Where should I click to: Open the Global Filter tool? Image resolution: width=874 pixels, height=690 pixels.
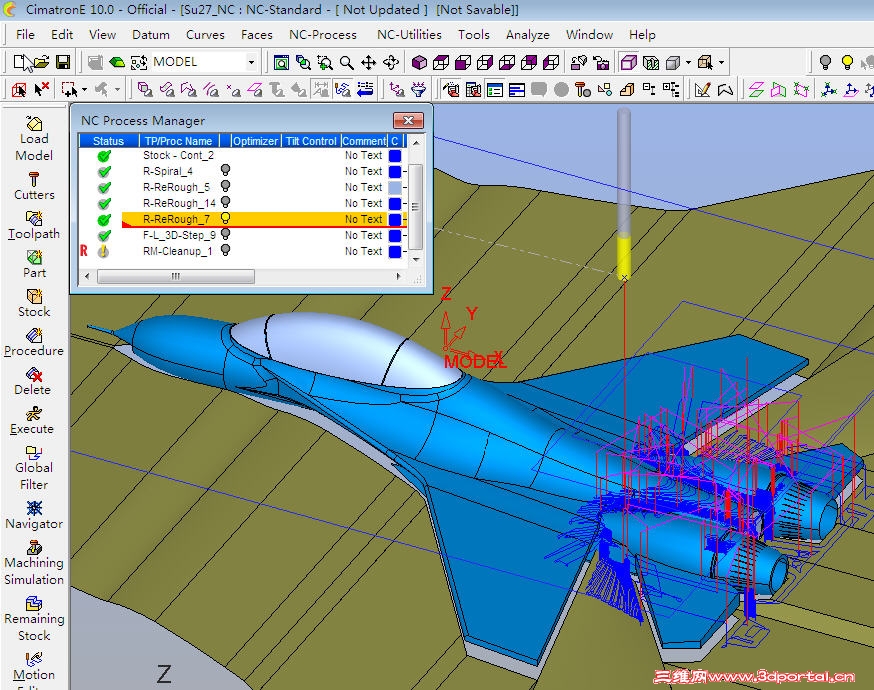coord(34,453)
